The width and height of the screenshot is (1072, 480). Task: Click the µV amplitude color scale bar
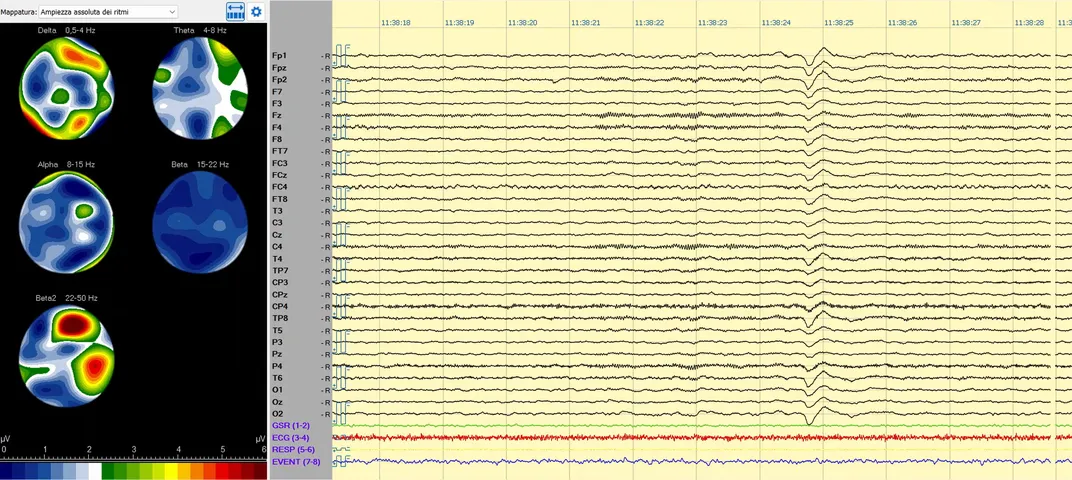(135, 471)
